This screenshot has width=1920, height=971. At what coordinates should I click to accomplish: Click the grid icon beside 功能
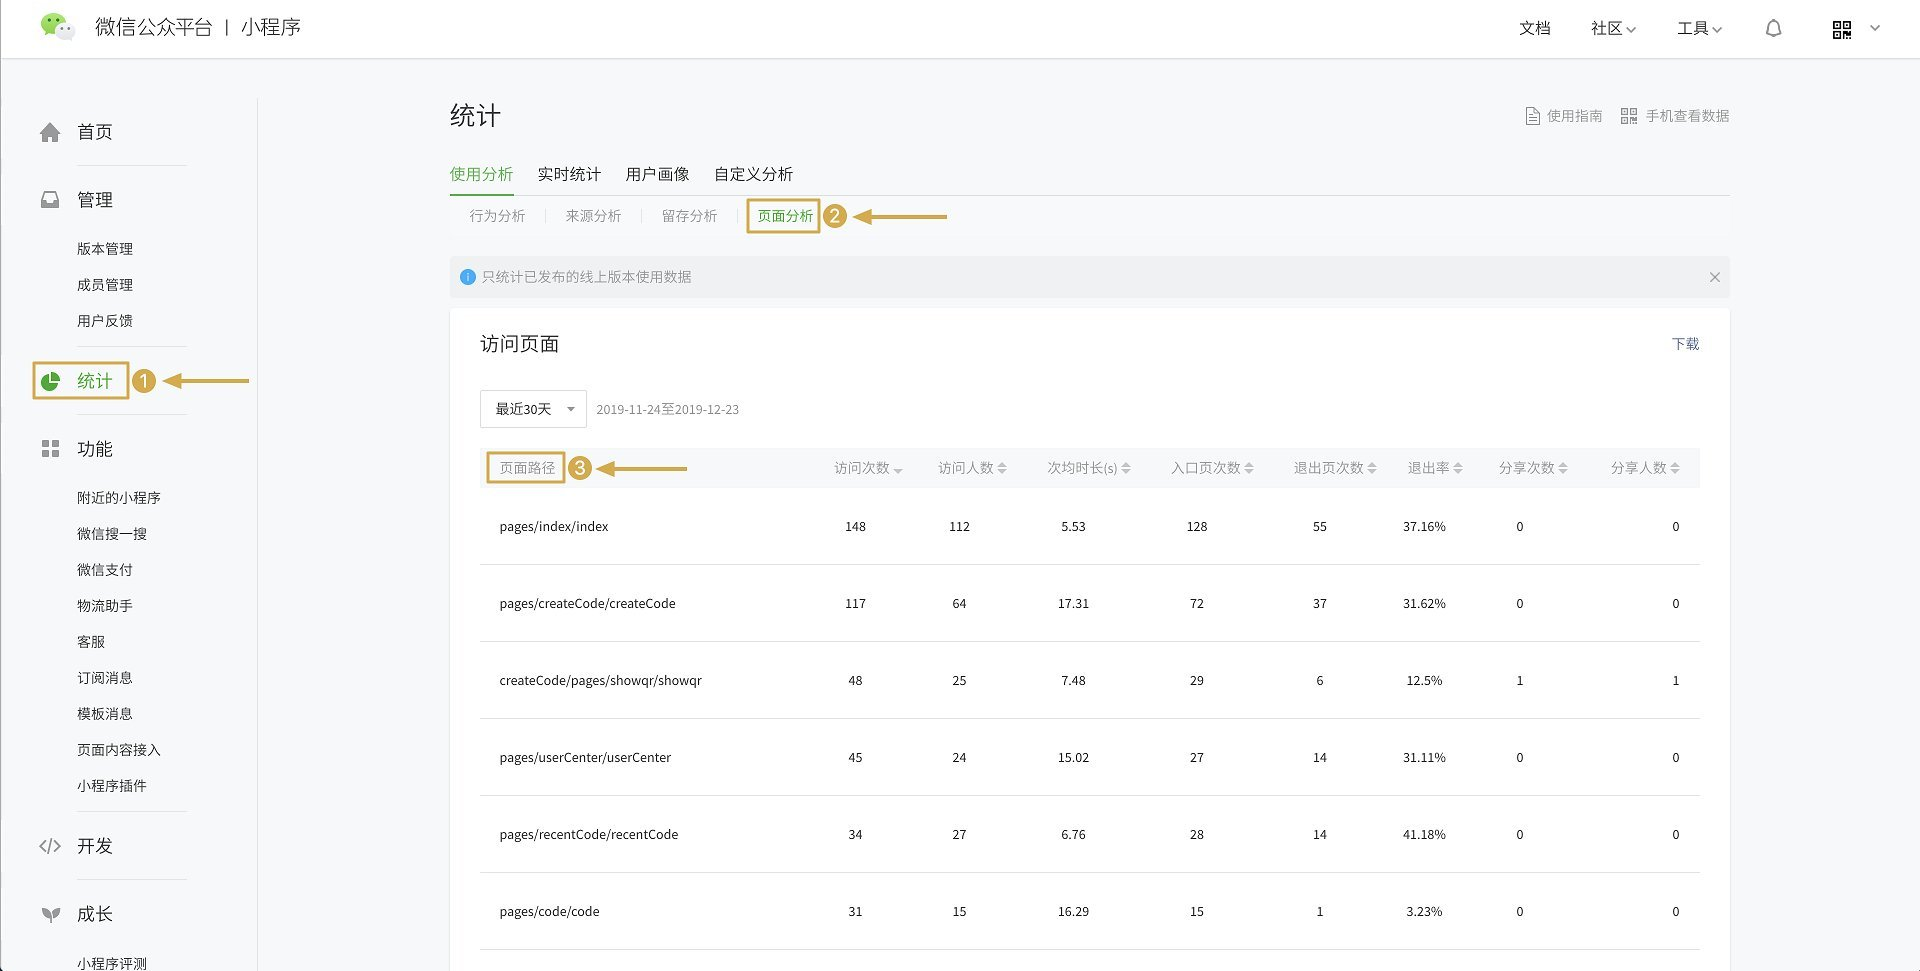[50, 449]
